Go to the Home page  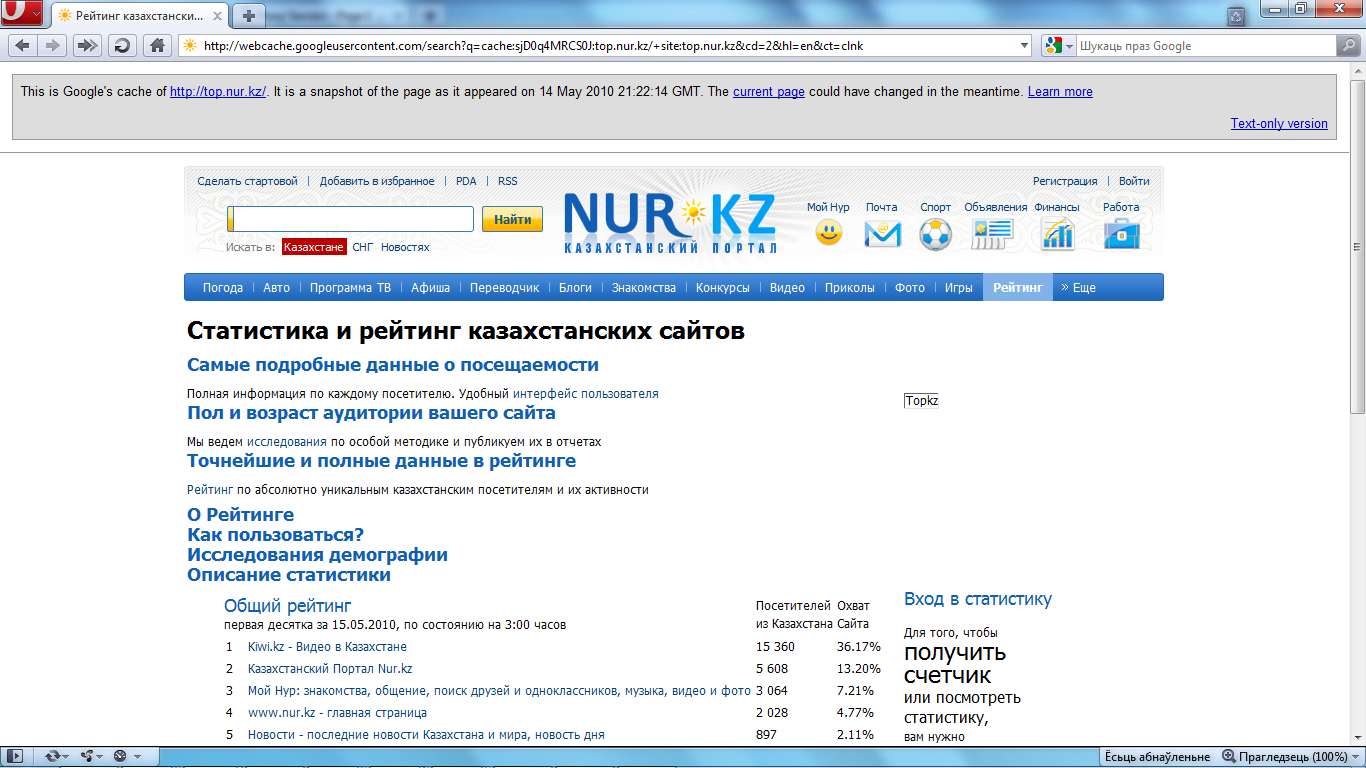point(156,45)
